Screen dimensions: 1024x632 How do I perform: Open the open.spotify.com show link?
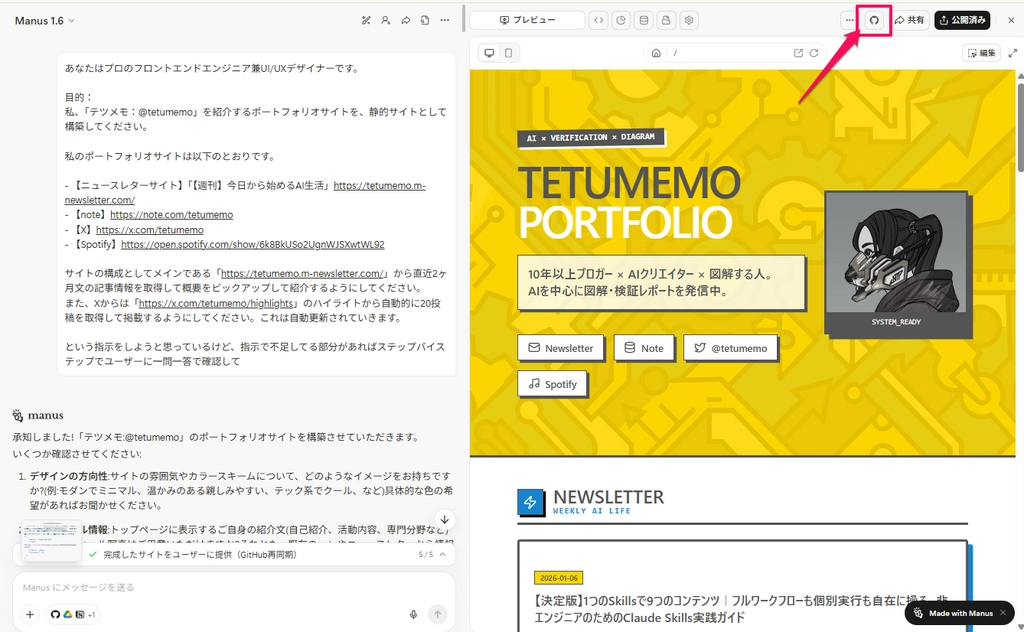tap(253, 244)
